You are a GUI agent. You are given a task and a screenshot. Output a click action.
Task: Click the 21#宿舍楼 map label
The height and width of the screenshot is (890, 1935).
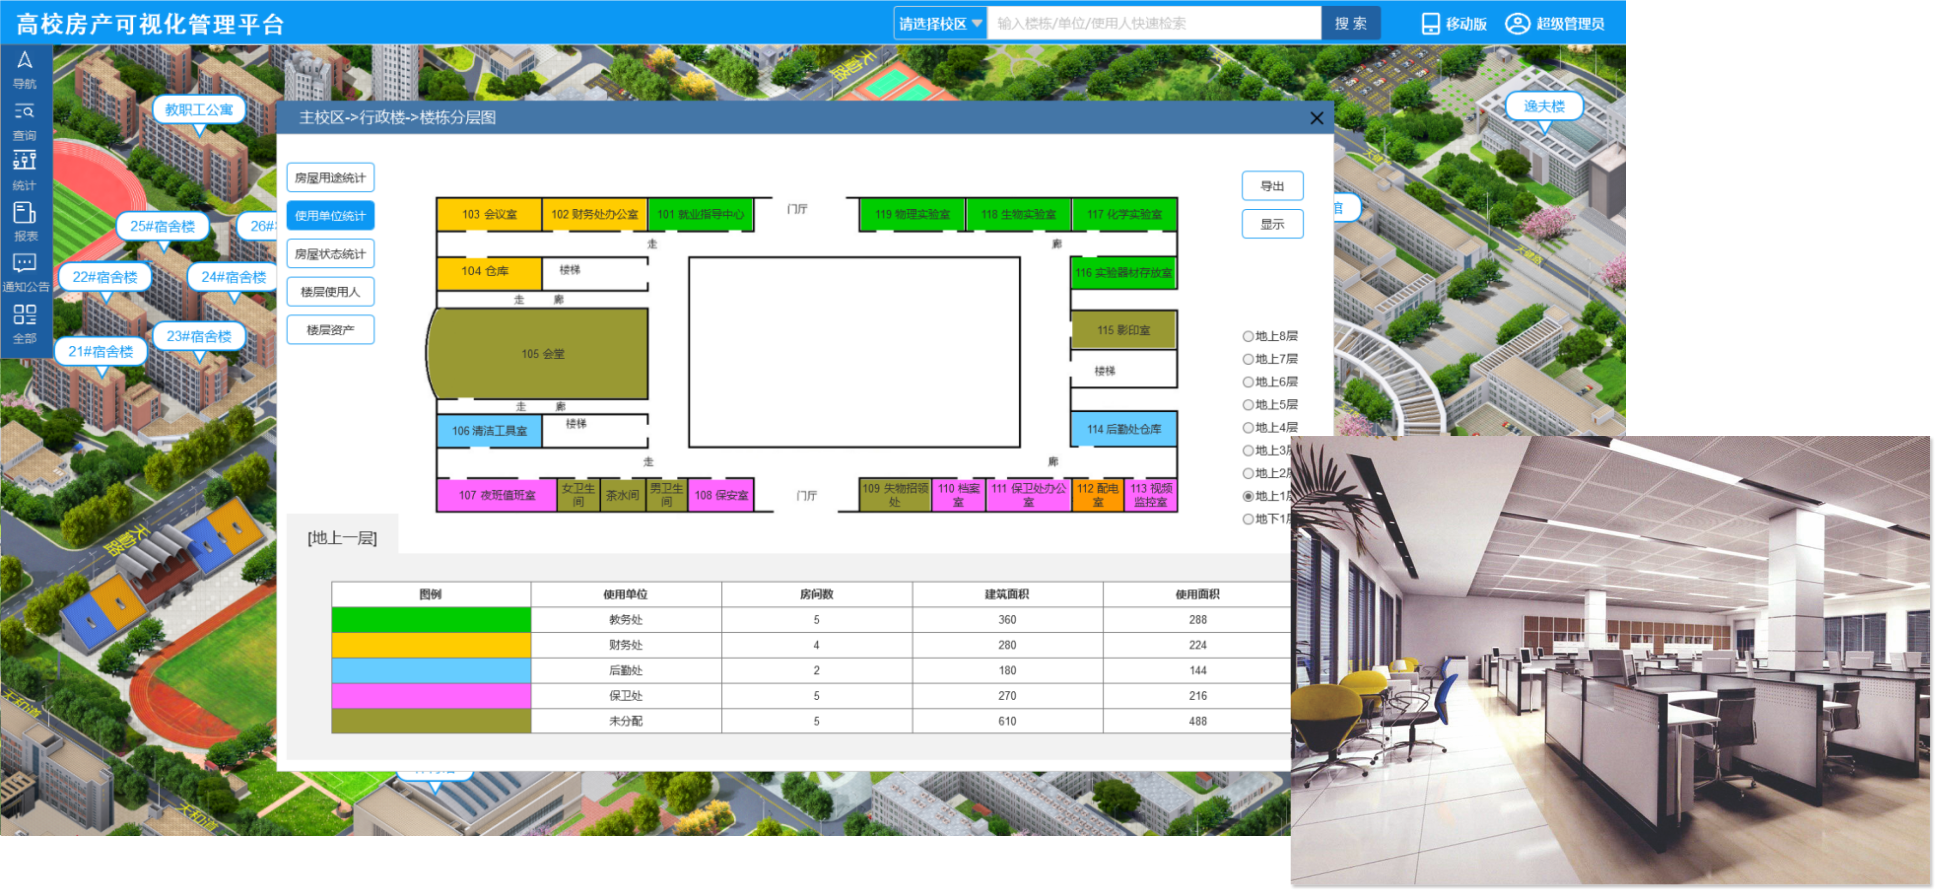click(100, 351)
